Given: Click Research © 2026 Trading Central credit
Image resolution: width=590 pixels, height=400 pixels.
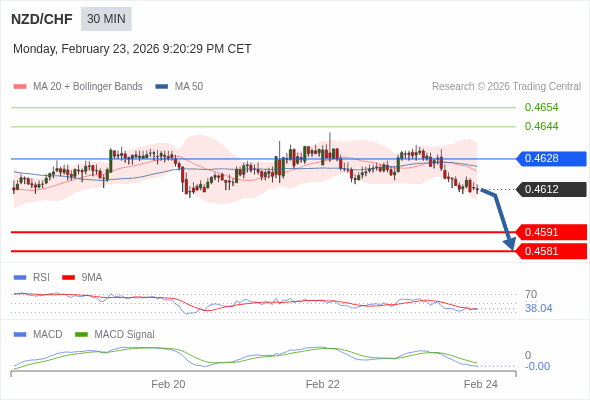Looking at the screenshot, I should coord(506,87).
